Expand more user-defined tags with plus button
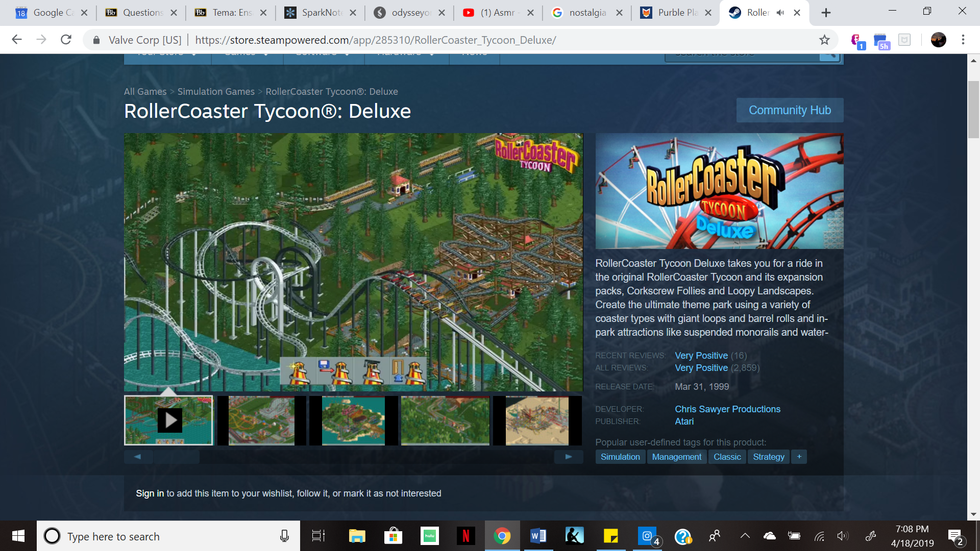 tap(798, 457)
